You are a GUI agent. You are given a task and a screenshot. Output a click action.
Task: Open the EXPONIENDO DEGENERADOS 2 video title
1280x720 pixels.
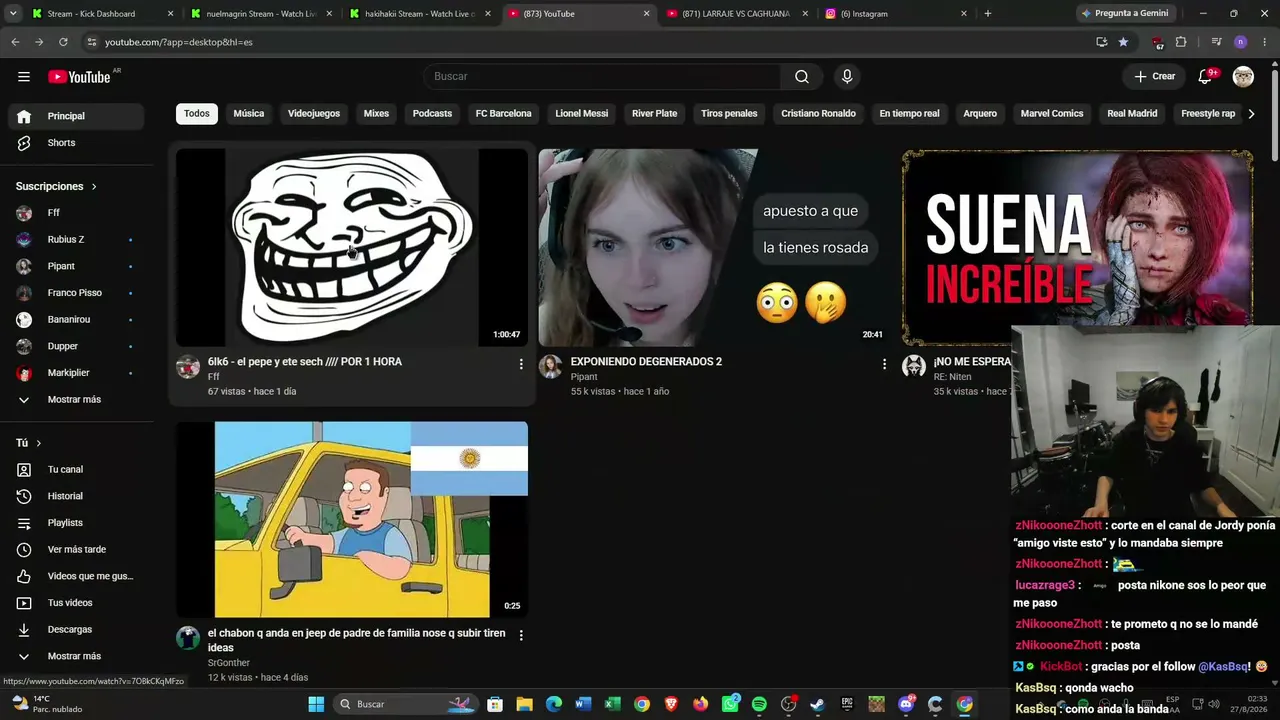click(x=646, y=362)
